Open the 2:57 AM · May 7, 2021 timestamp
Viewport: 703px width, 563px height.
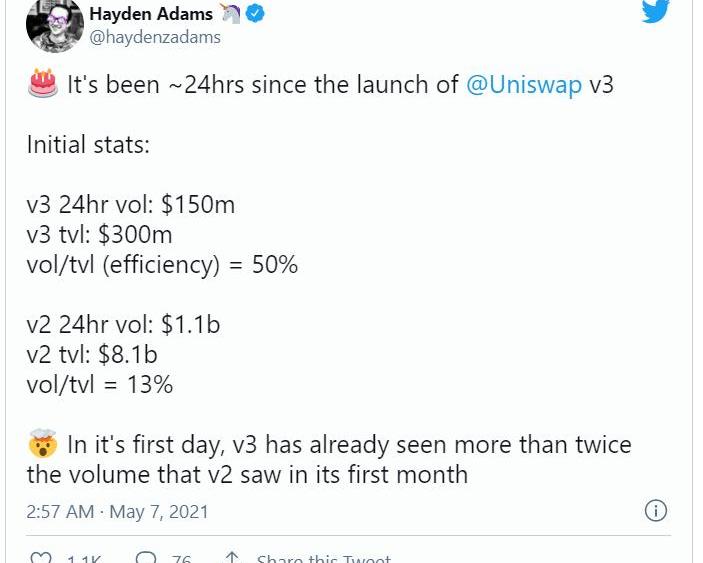point(118,512)
